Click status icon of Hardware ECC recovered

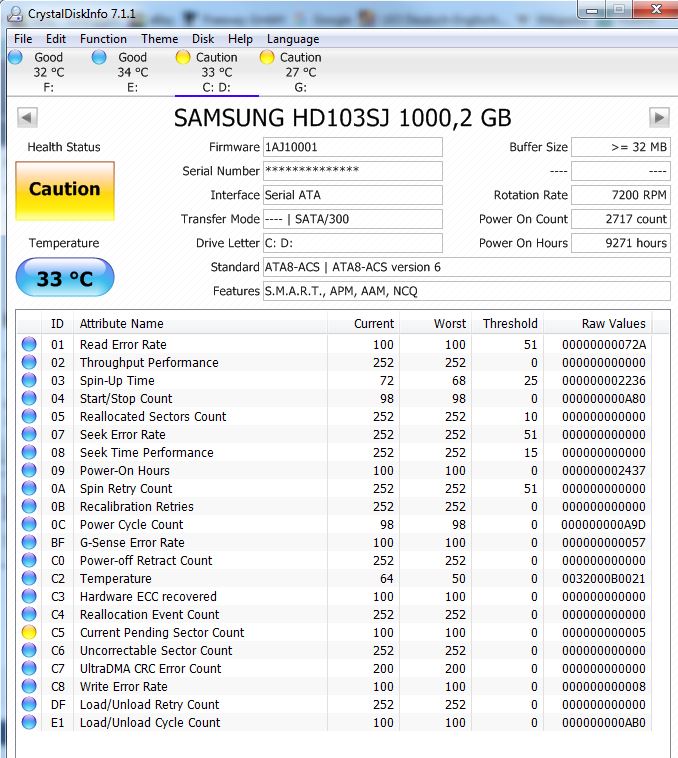(x=29, y=596)
